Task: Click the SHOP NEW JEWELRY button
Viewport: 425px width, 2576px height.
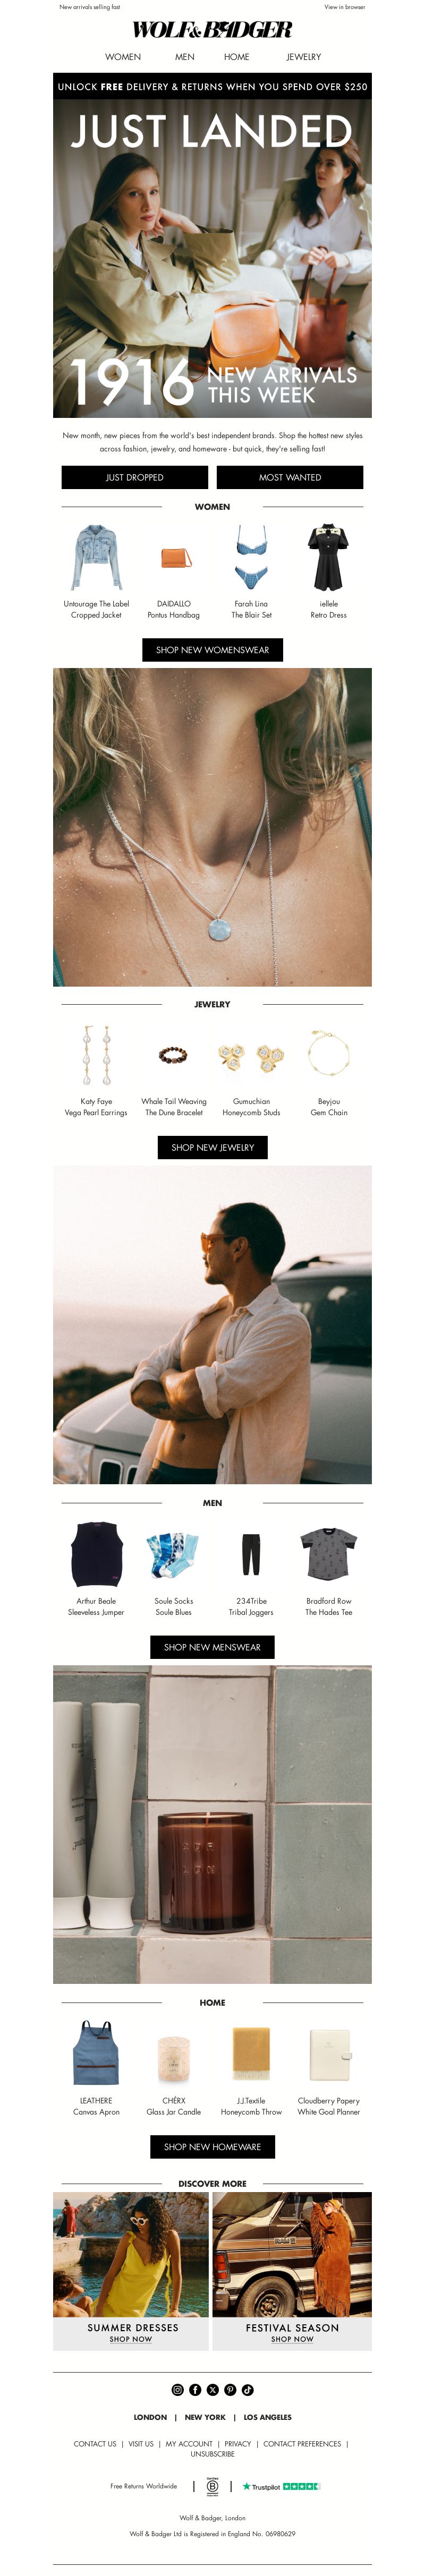Action: (x=213, y=1147)
